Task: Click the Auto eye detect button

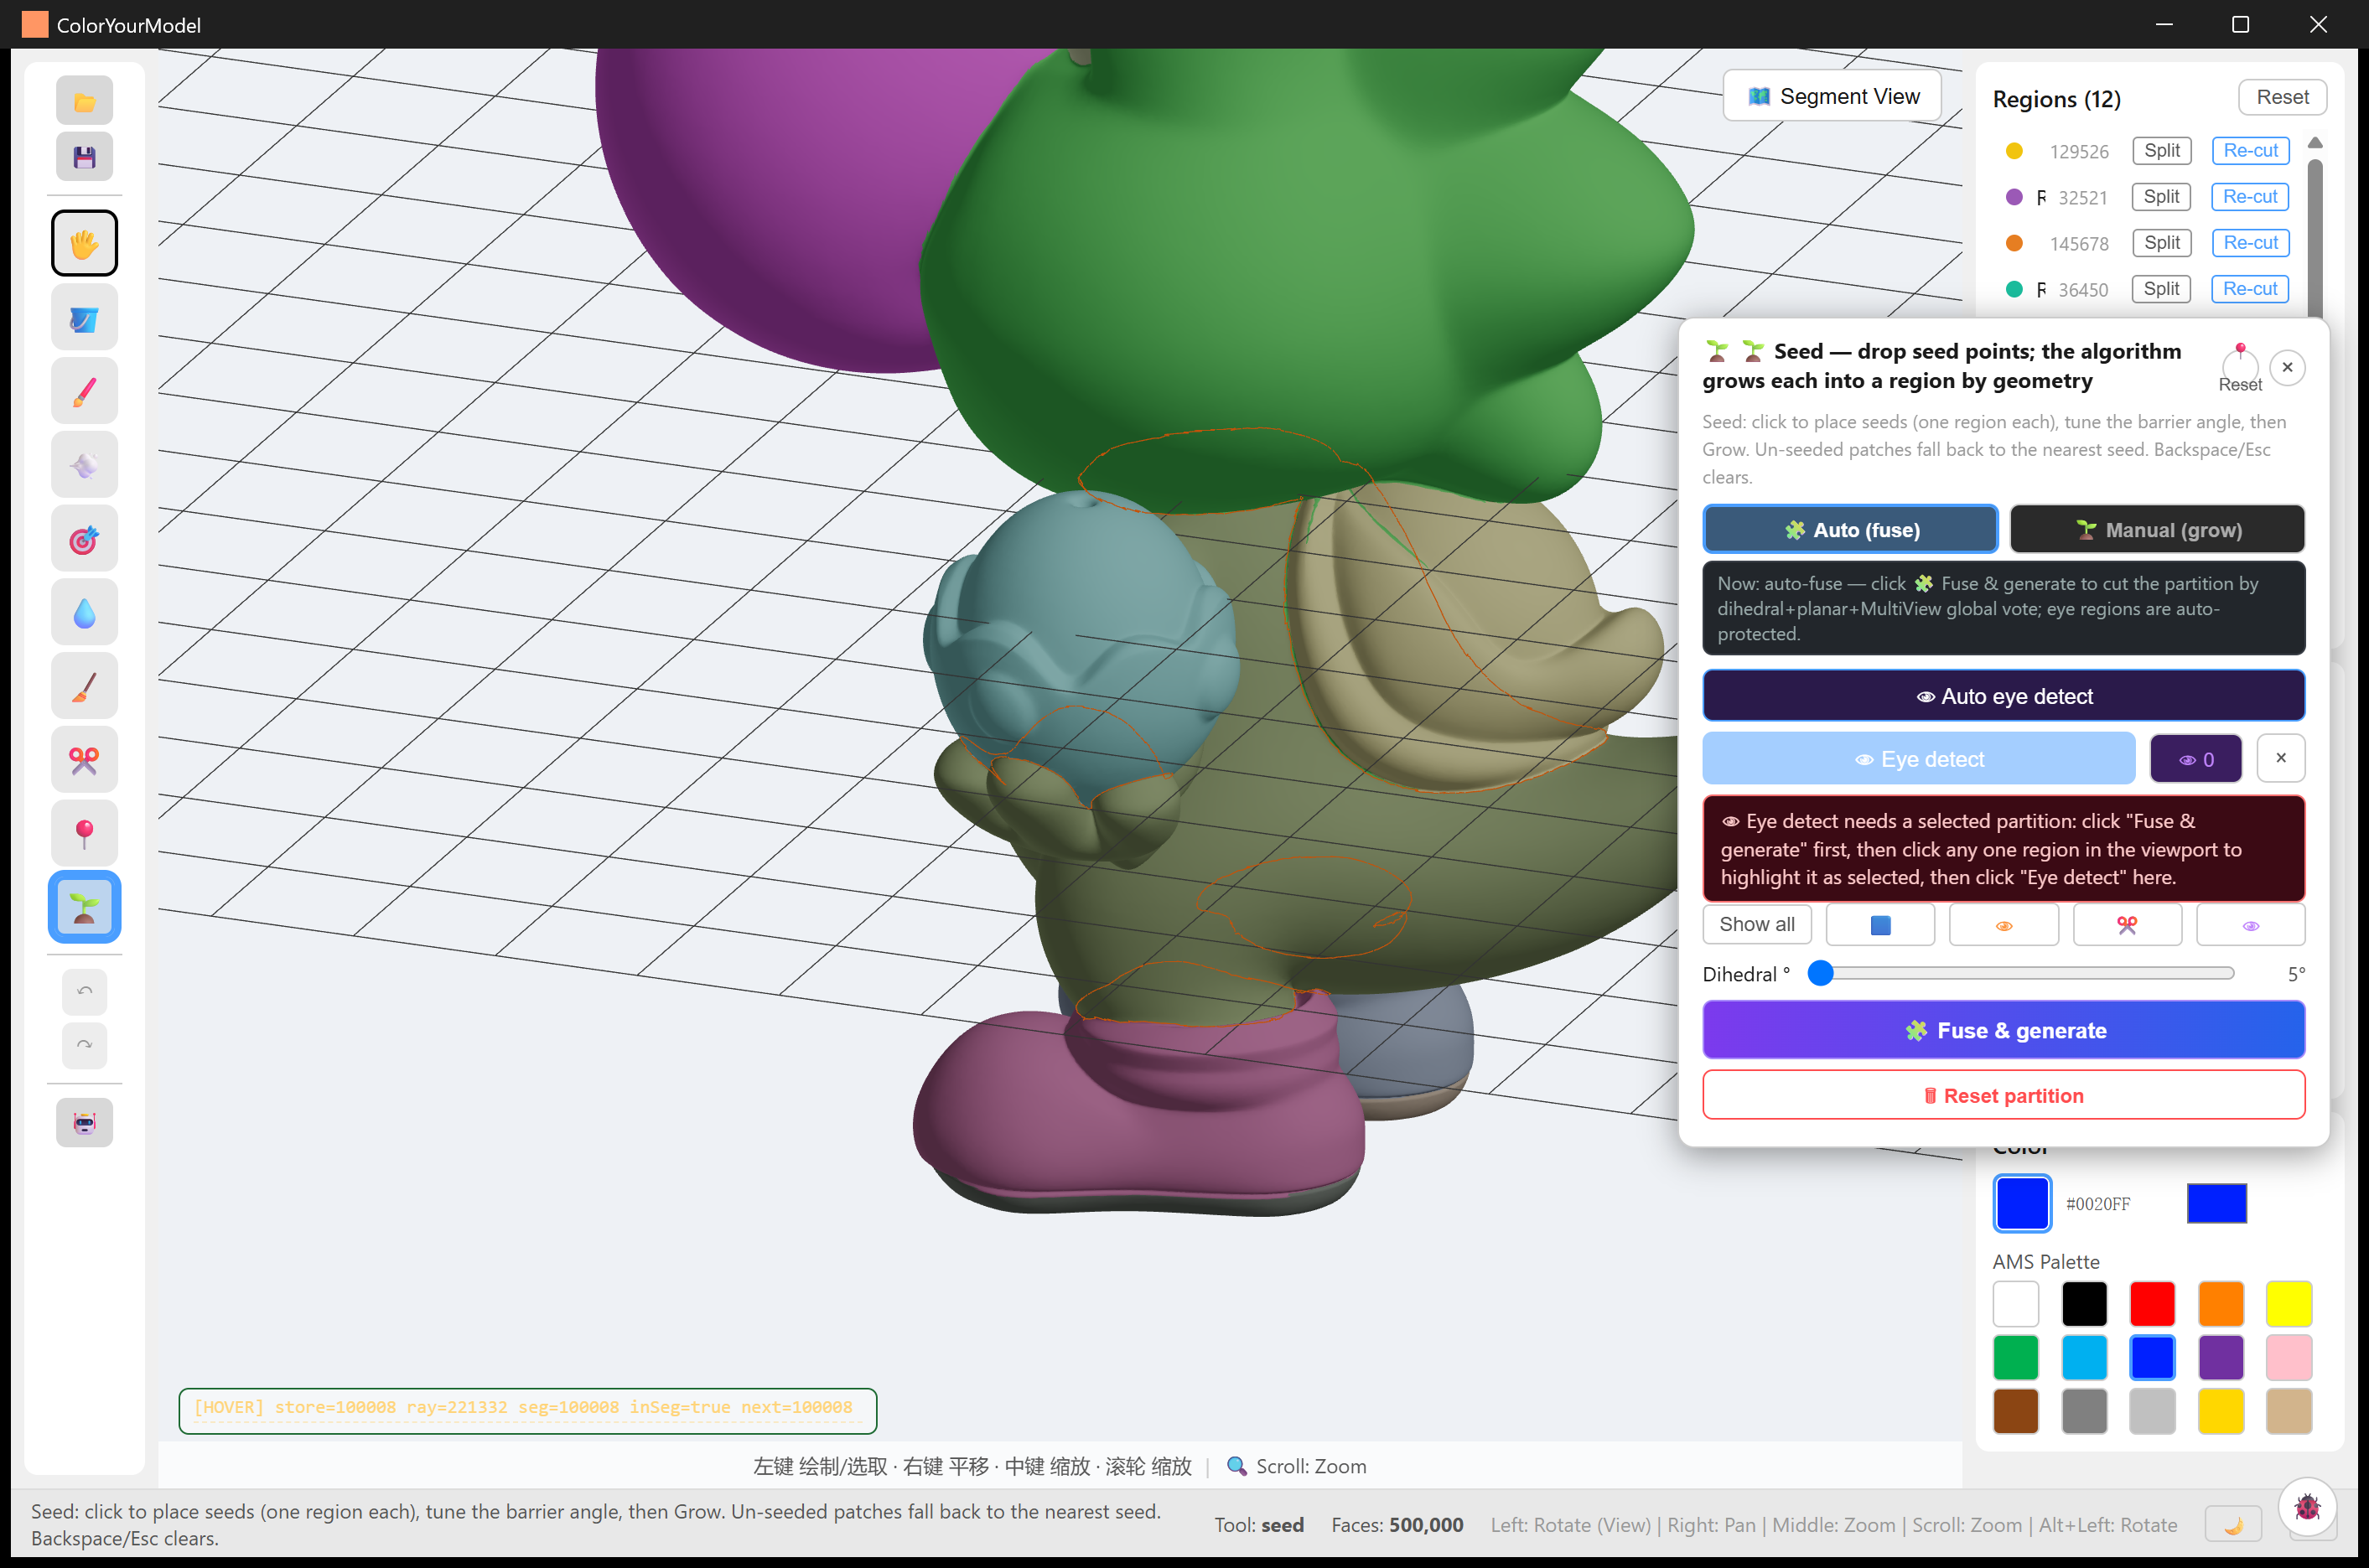Action: click(x=2003, y=696)
